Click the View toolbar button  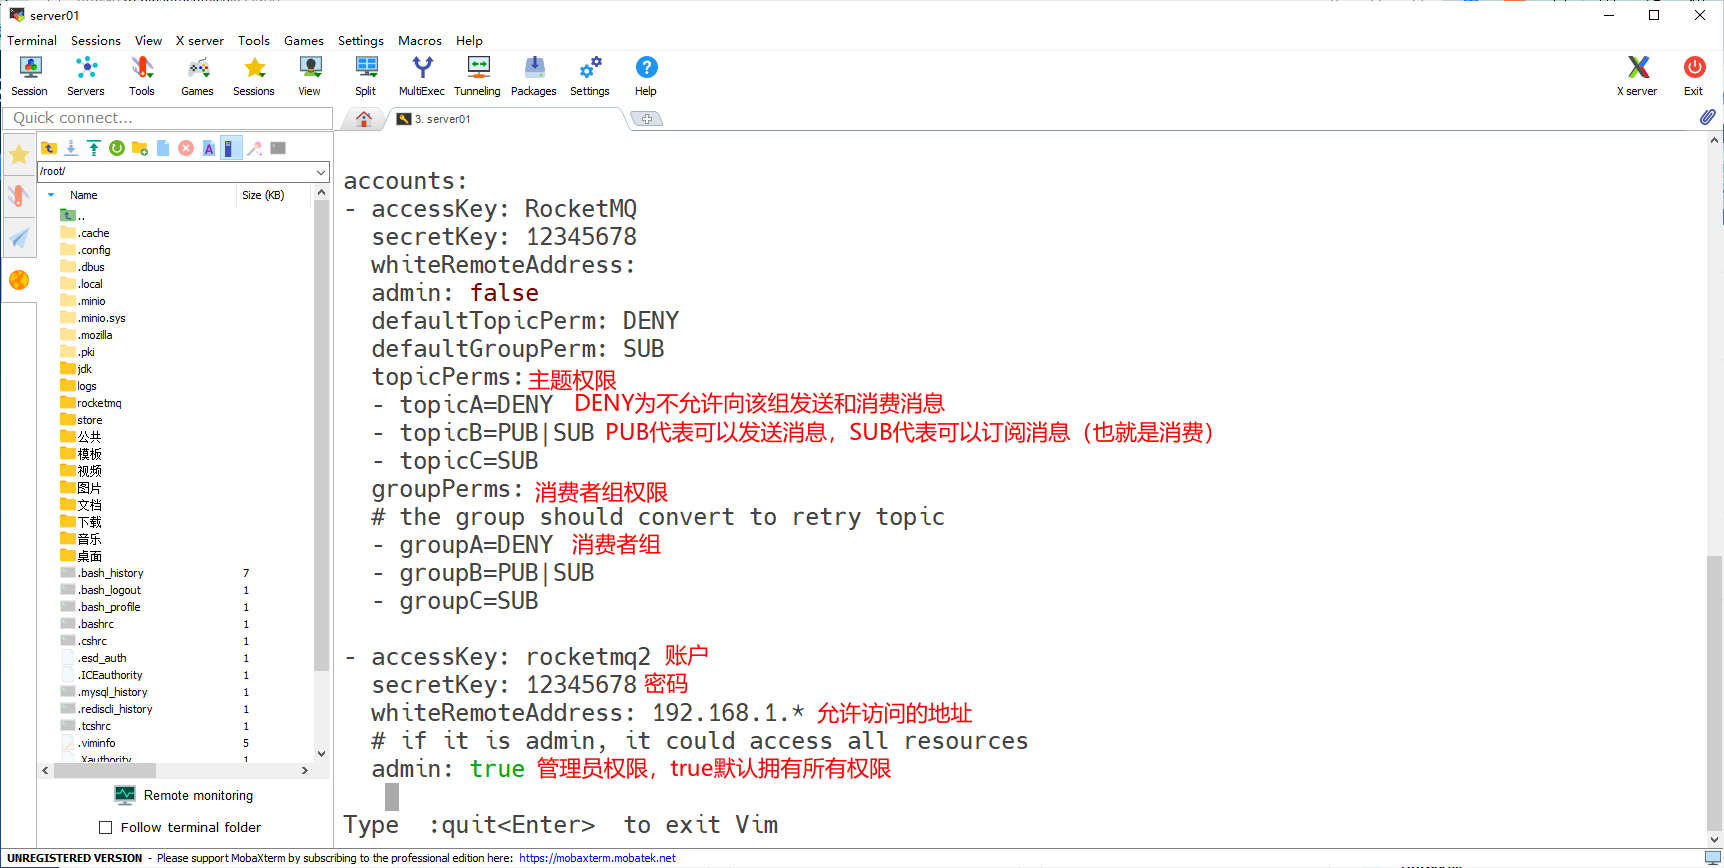point(310,76)
